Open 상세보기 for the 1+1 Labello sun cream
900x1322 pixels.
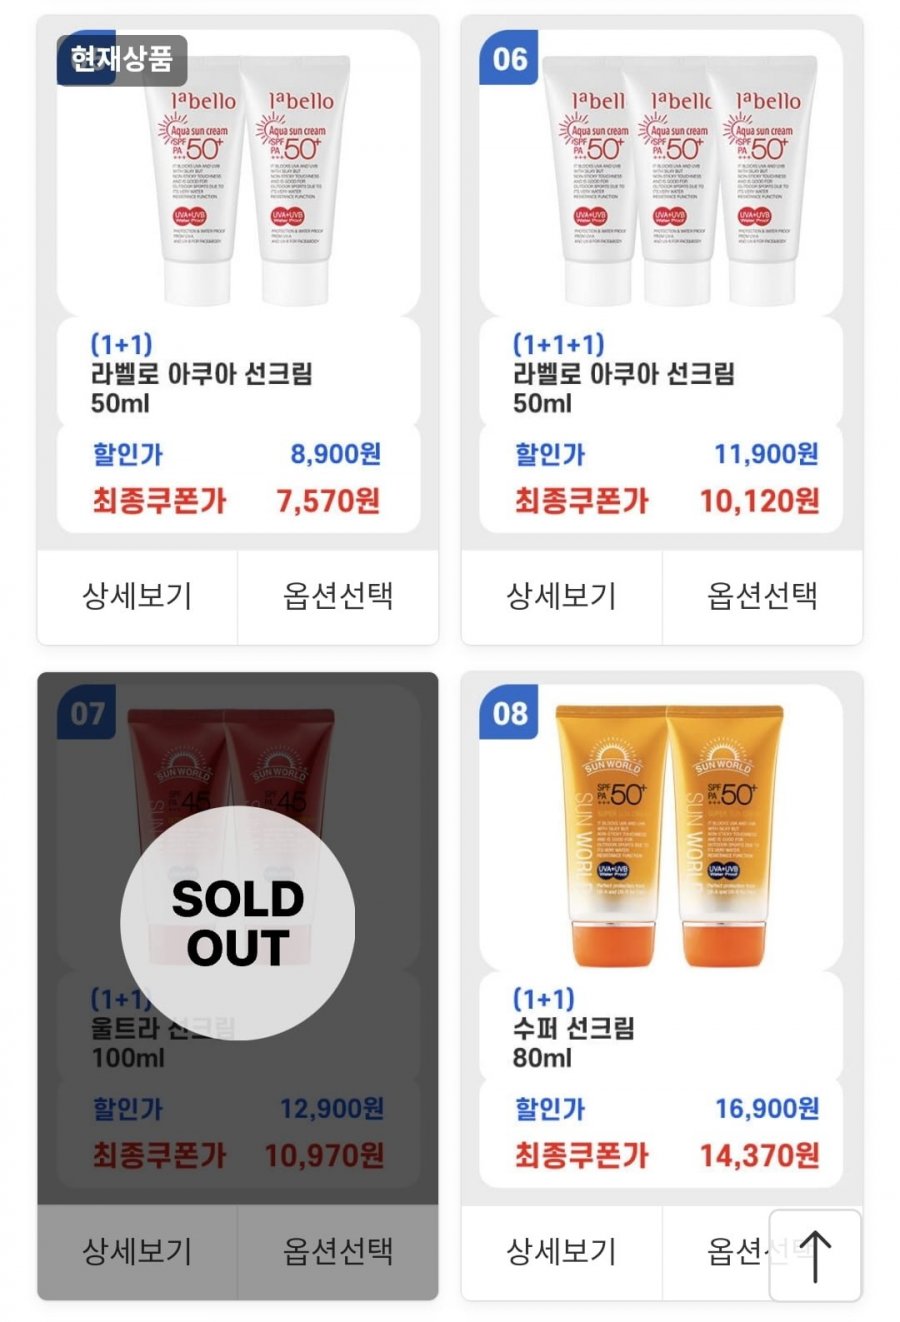pyautogui.click(x=137, y=597)
